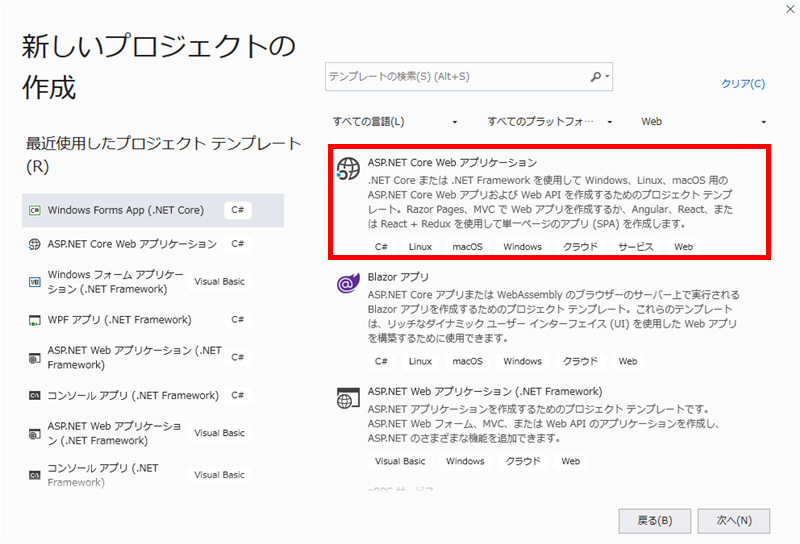The height and width of the screenshot is (544, 800).
Task: Select ASP.NET Core Web アプリケーション template title
Action: (x=452, y=162)
